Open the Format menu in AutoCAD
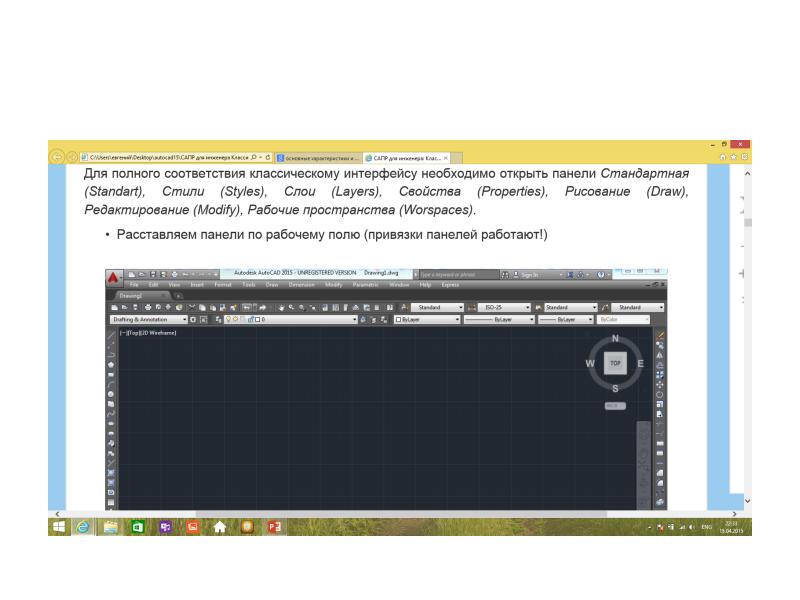Viewport: 800px width, 600px height. point(223,285)
